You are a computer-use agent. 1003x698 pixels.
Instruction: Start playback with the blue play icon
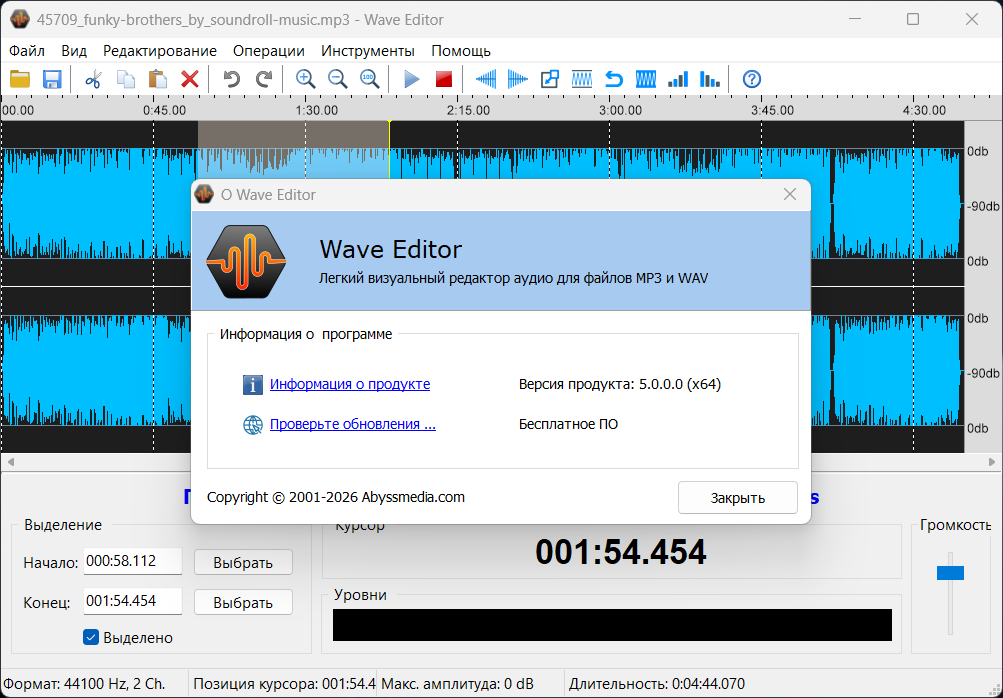(x=412, y=79)
